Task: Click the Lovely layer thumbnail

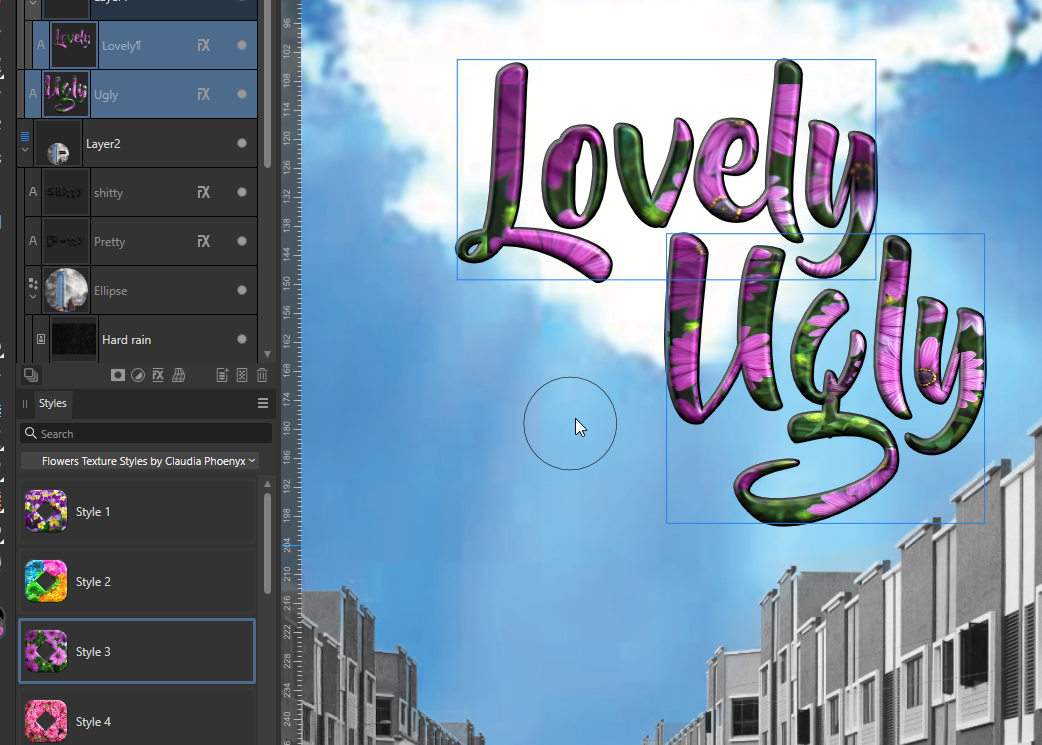Action: point(74,45)
